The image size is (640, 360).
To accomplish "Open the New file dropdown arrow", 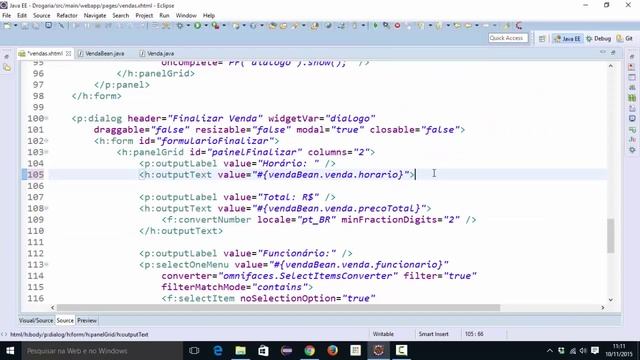I will click(16, 26).
